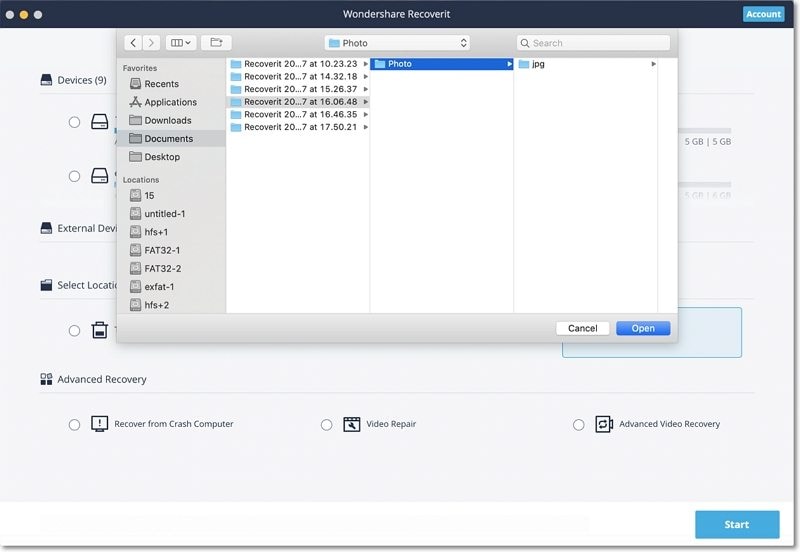Expand arrow of Recoverit 17.50.21 folder
This screenshot has width=800, height=552.
[365, 127]
